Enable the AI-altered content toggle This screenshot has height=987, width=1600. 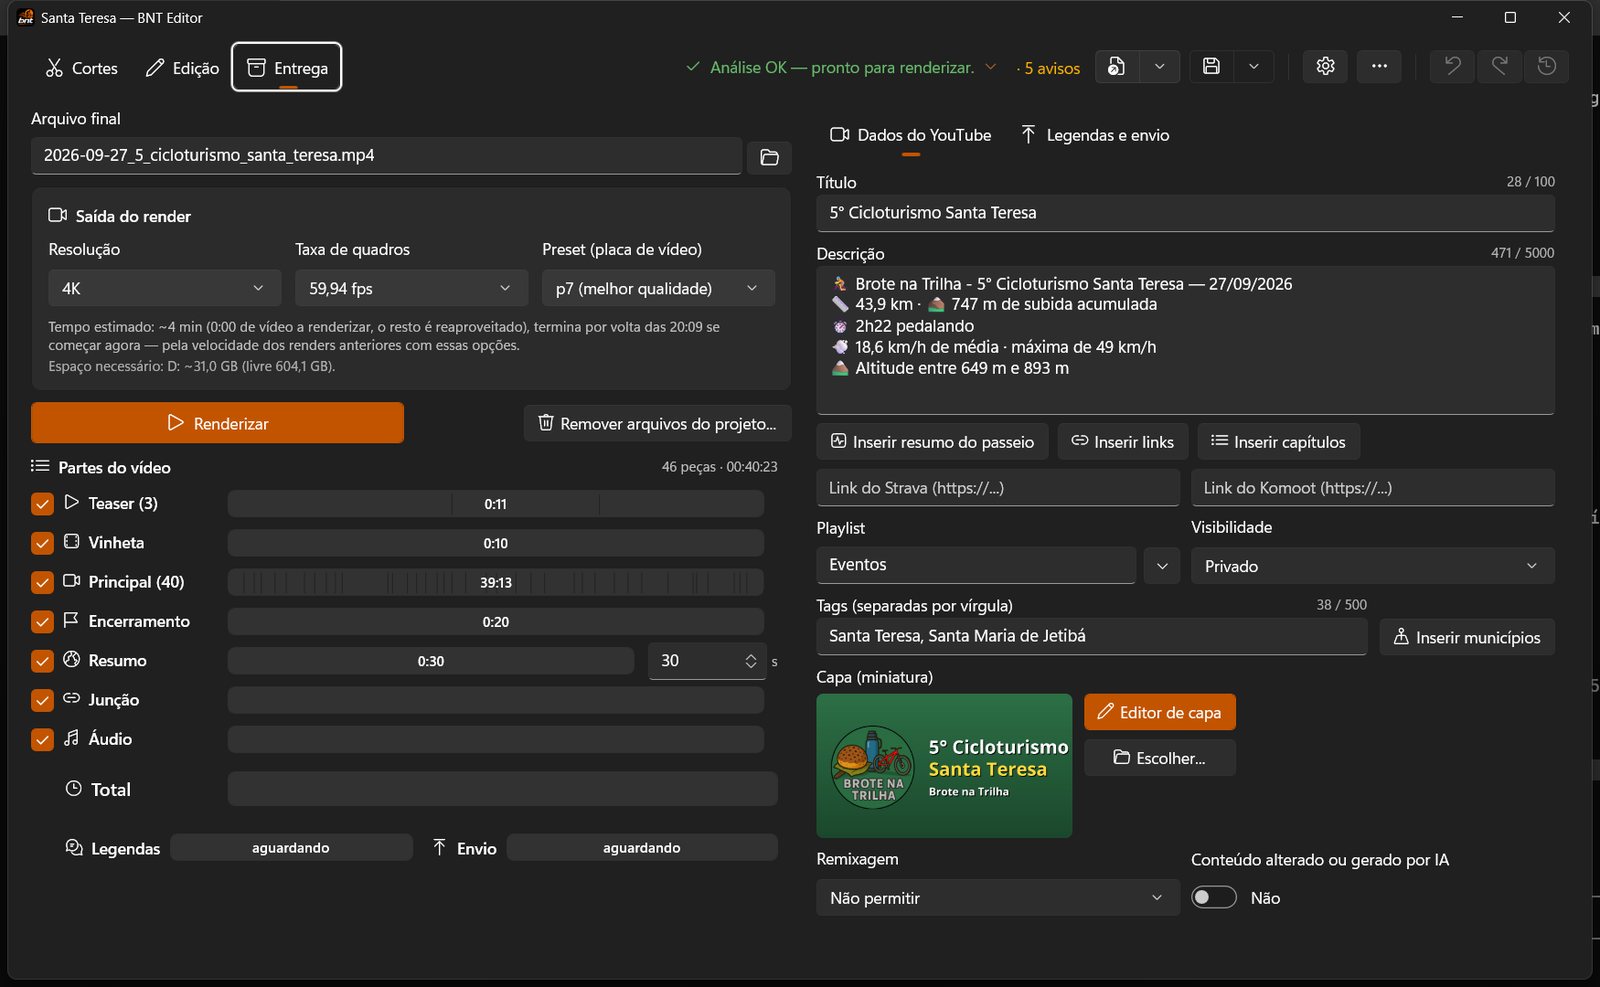pos(1214,898)
